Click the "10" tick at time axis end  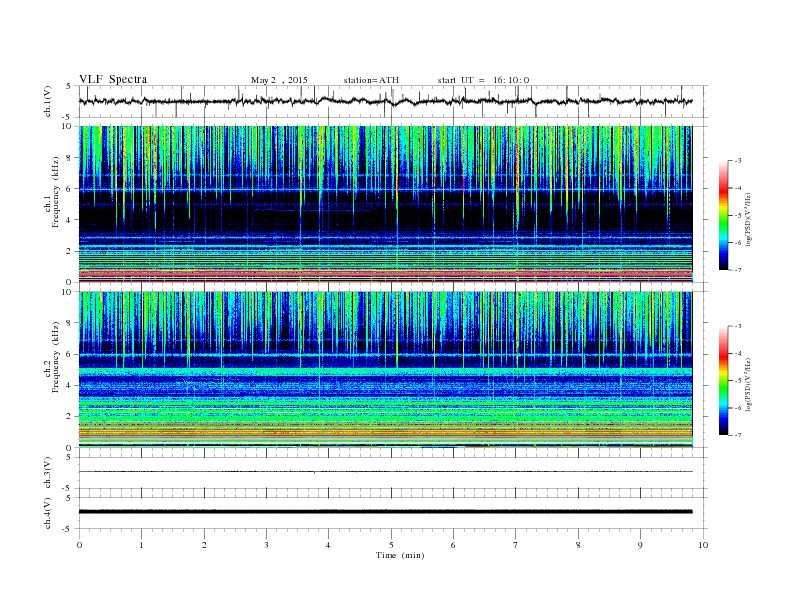(x=703, y=545)
